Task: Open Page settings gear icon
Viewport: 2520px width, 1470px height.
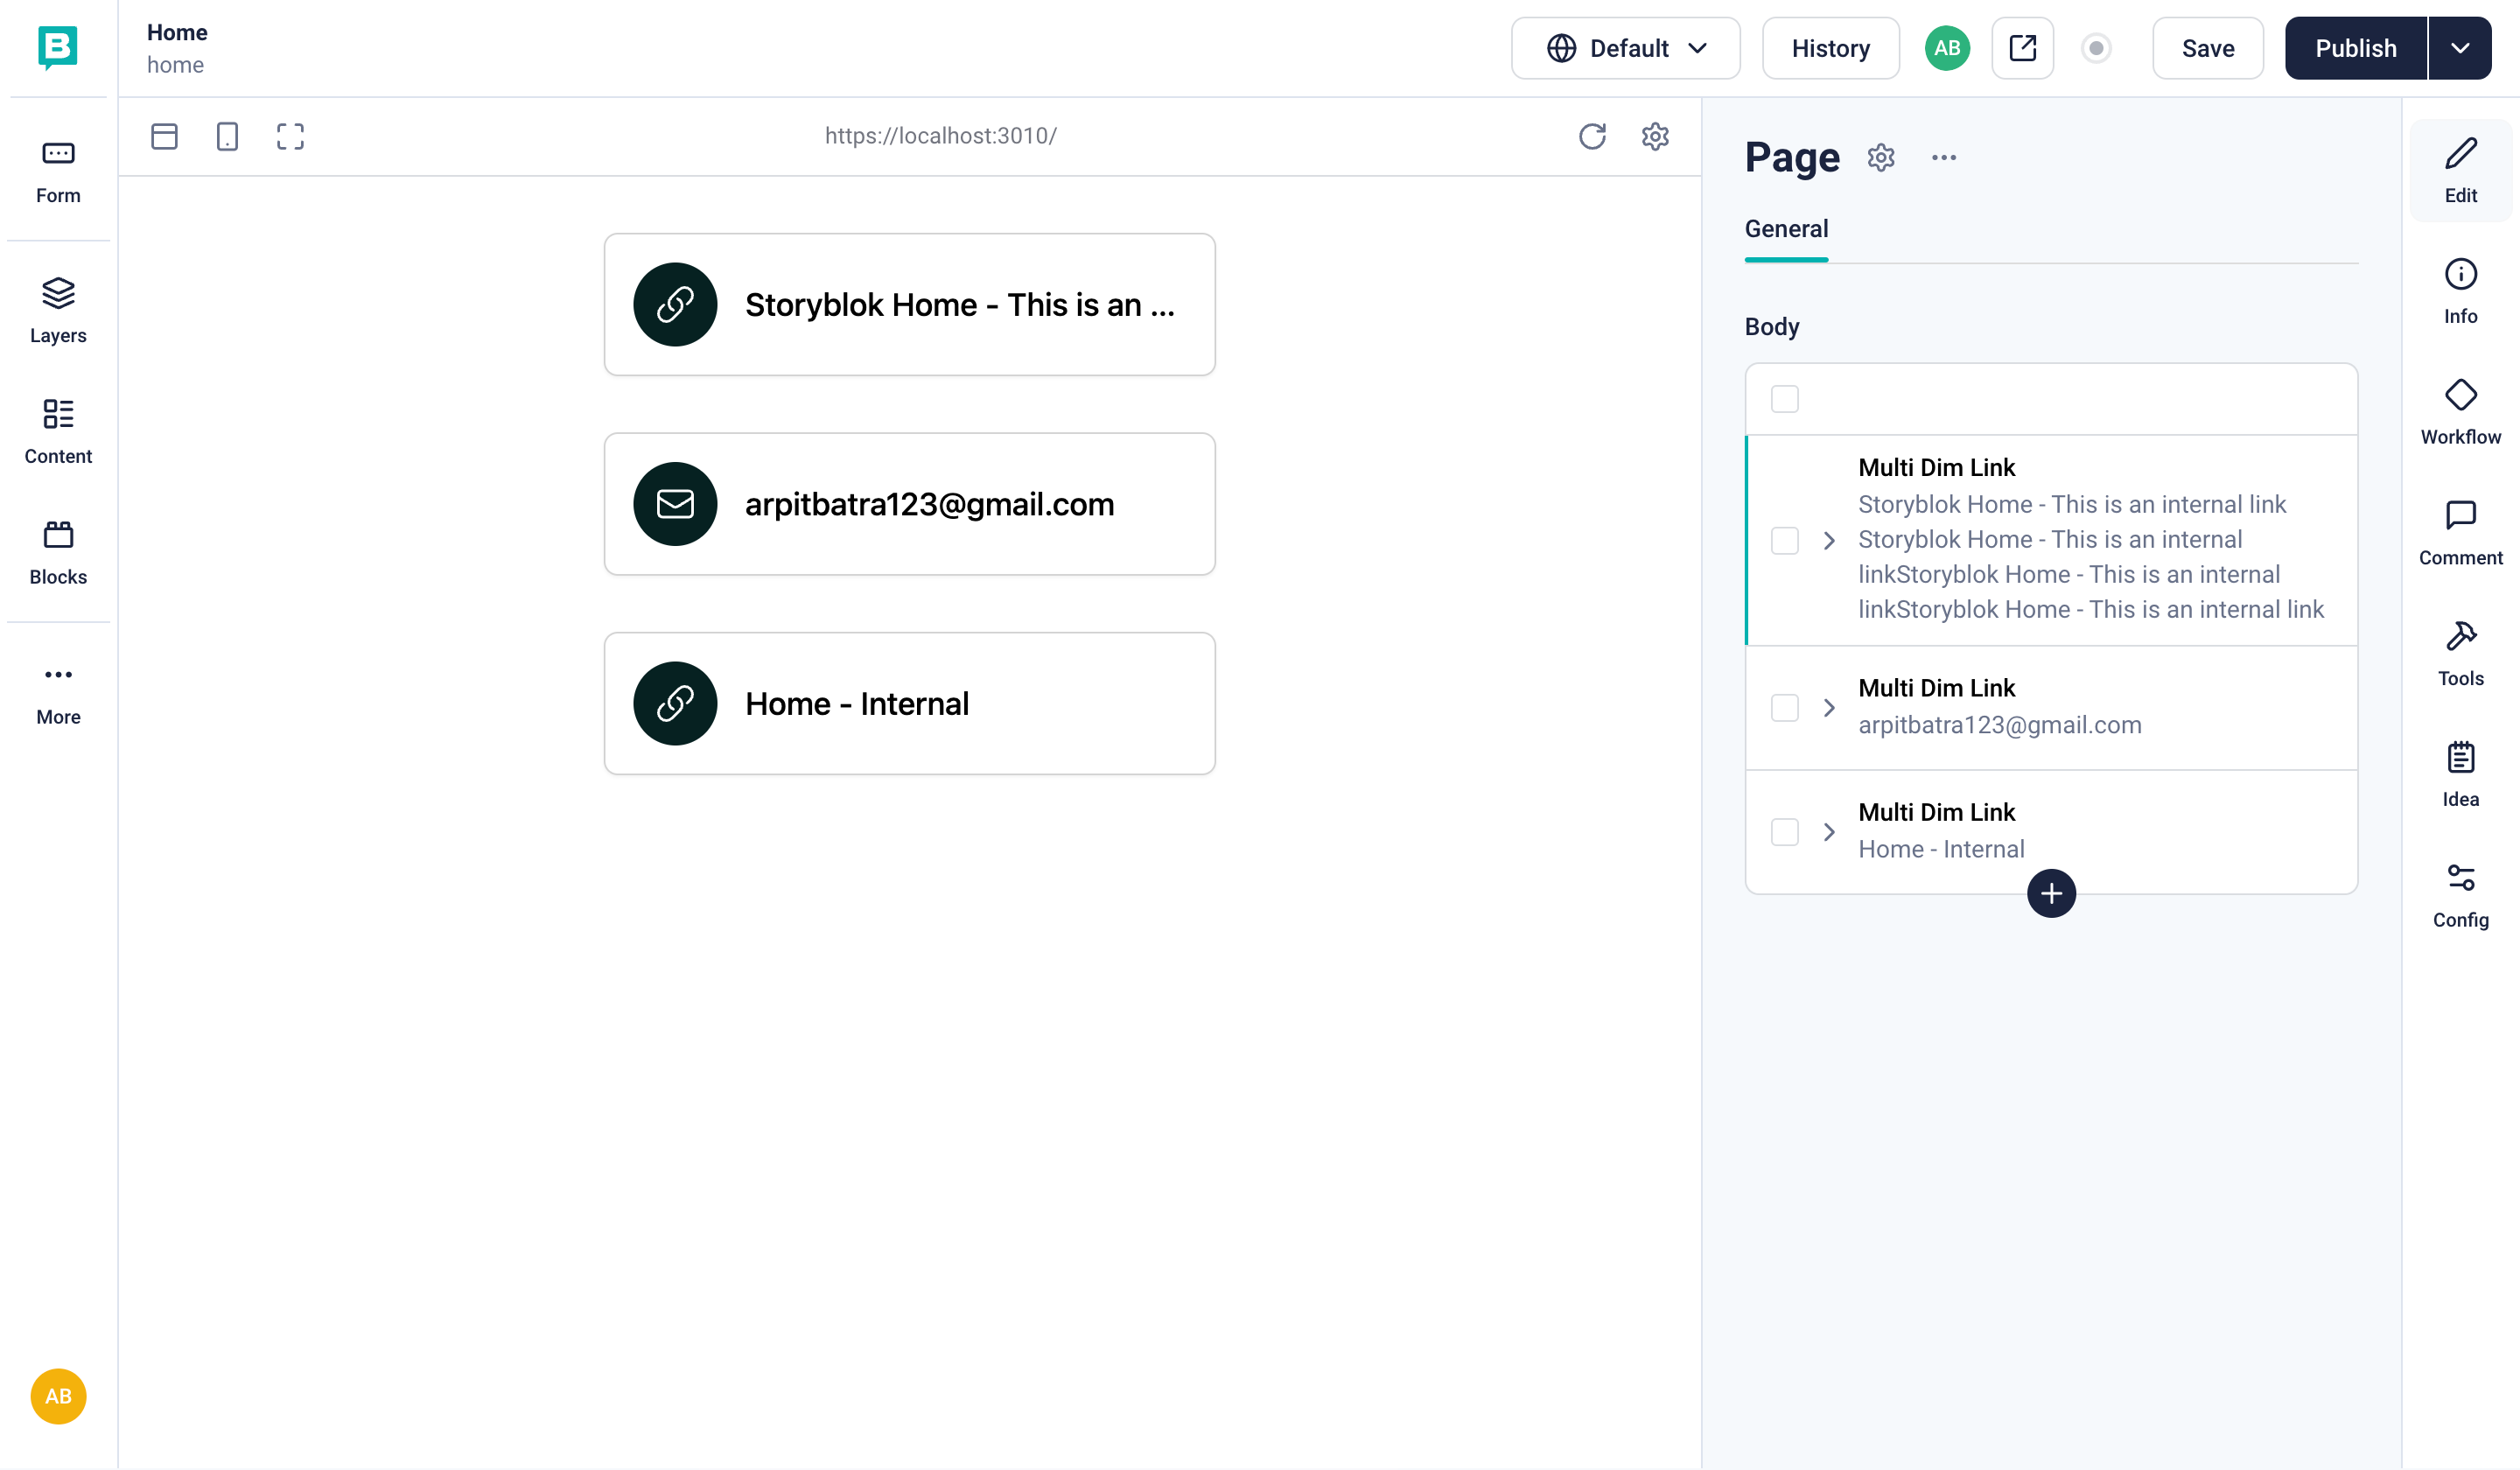Action: tap(1881, 158)
